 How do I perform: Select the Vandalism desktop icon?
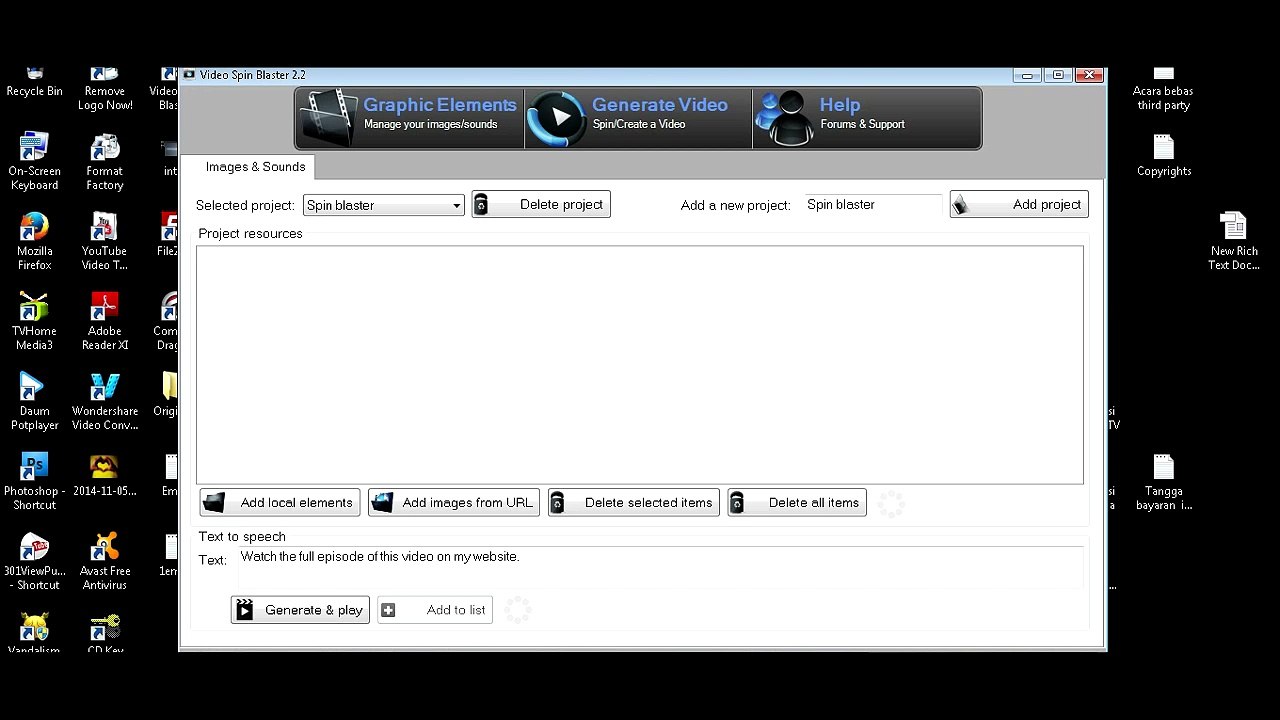point(34,634)
